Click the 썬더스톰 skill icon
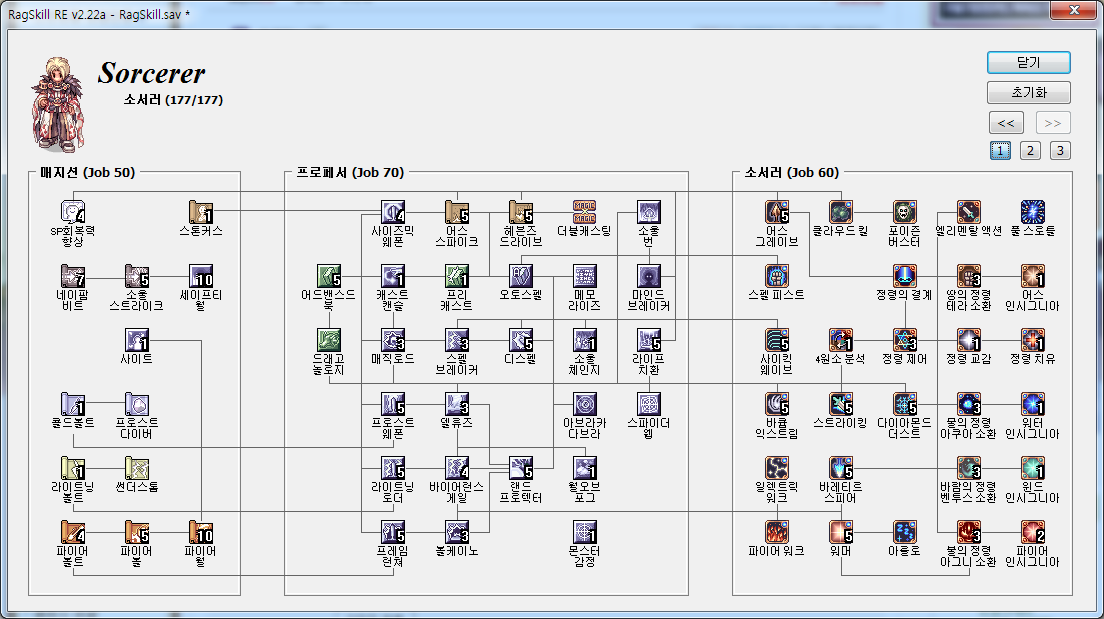1104x619 pixels. point(137,468)
